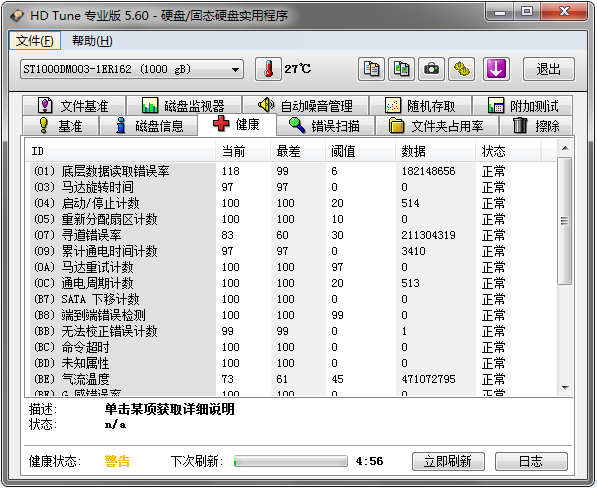
Task: Click the 退出 exit button
Action: (549, 69)
